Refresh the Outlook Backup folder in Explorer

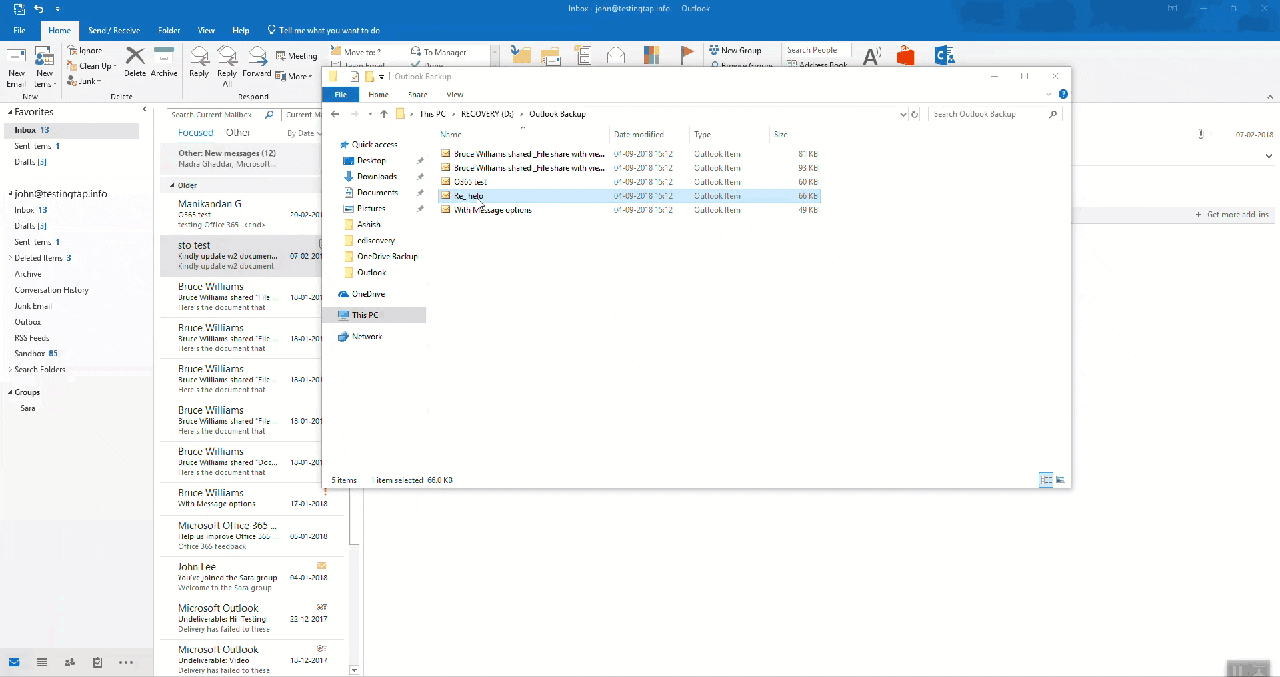click(915, 114)
